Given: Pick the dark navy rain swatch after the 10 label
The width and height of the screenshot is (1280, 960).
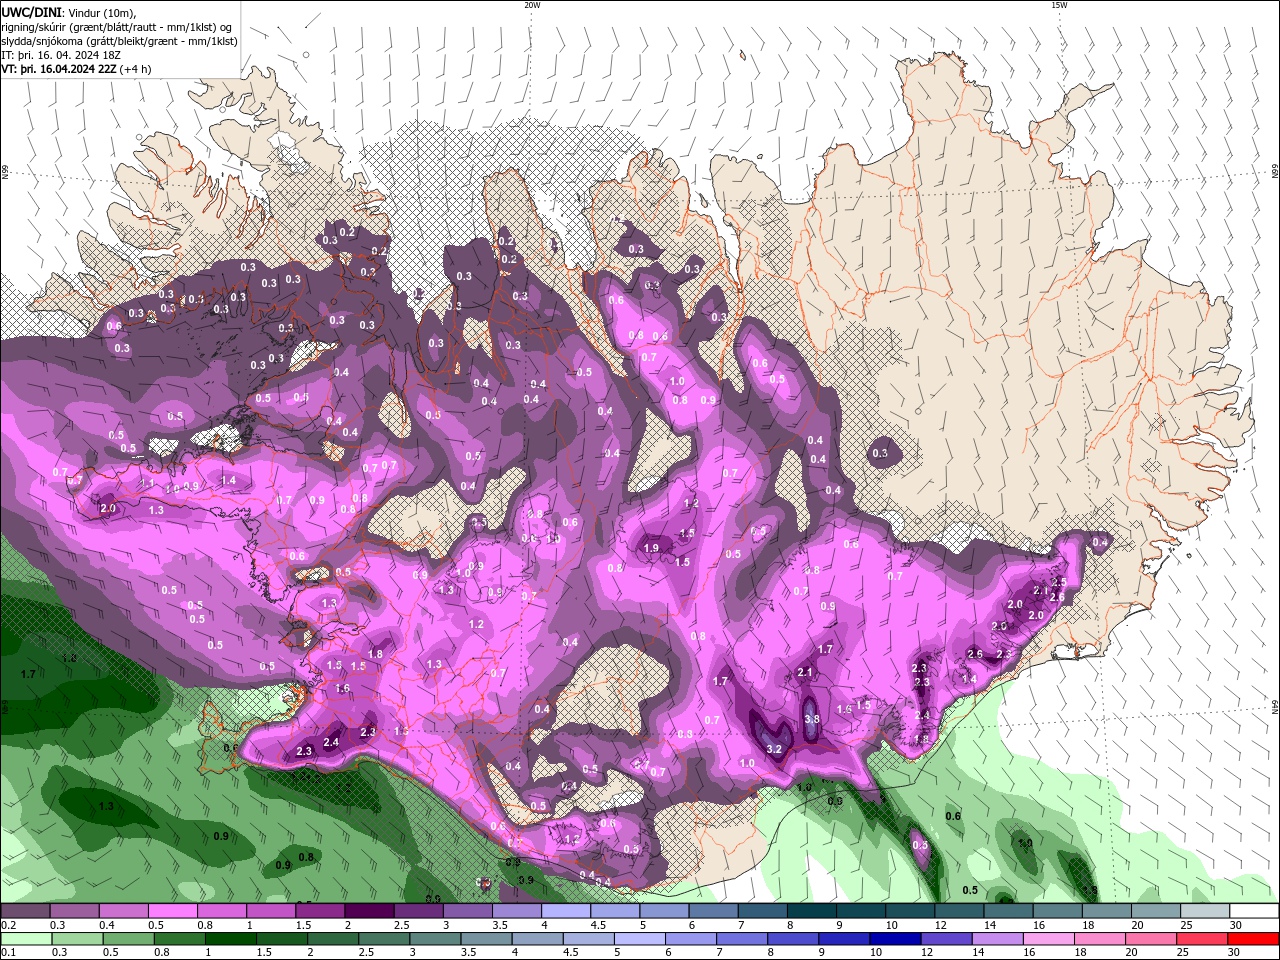Looking at the screenshot, I should pyautogui.click(x=895, y=939).
